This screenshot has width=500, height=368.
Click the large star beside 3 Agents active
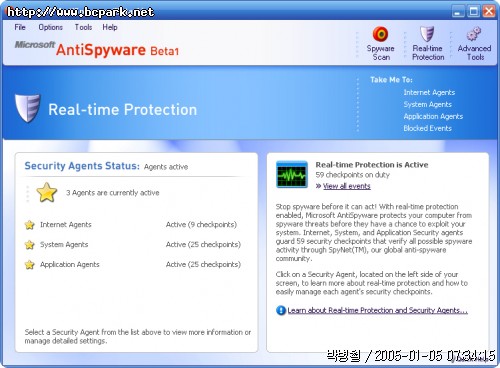(x=47, y=192)
